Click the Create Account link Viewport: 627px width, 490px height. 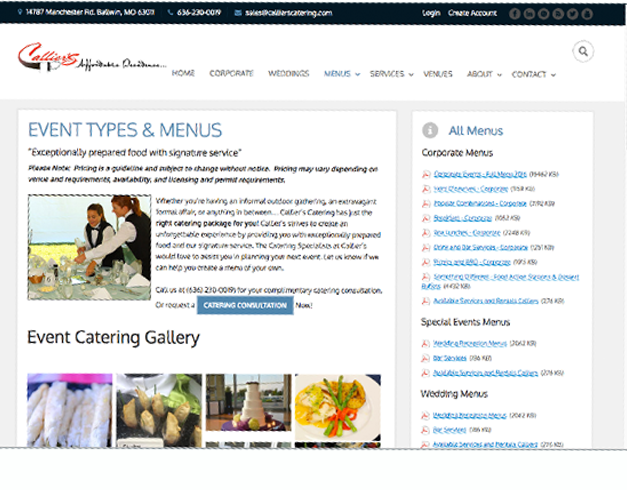pos(472,13)
